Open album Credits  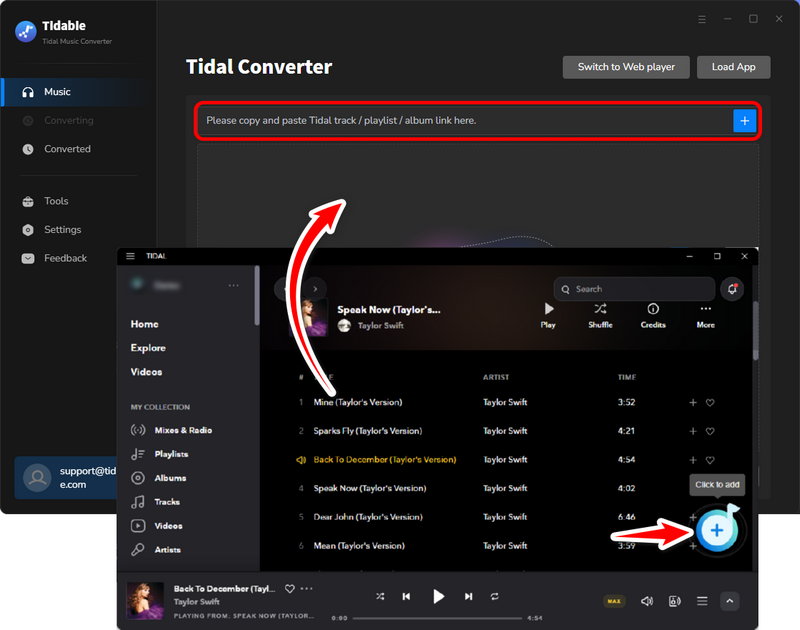tap(653, 315)
